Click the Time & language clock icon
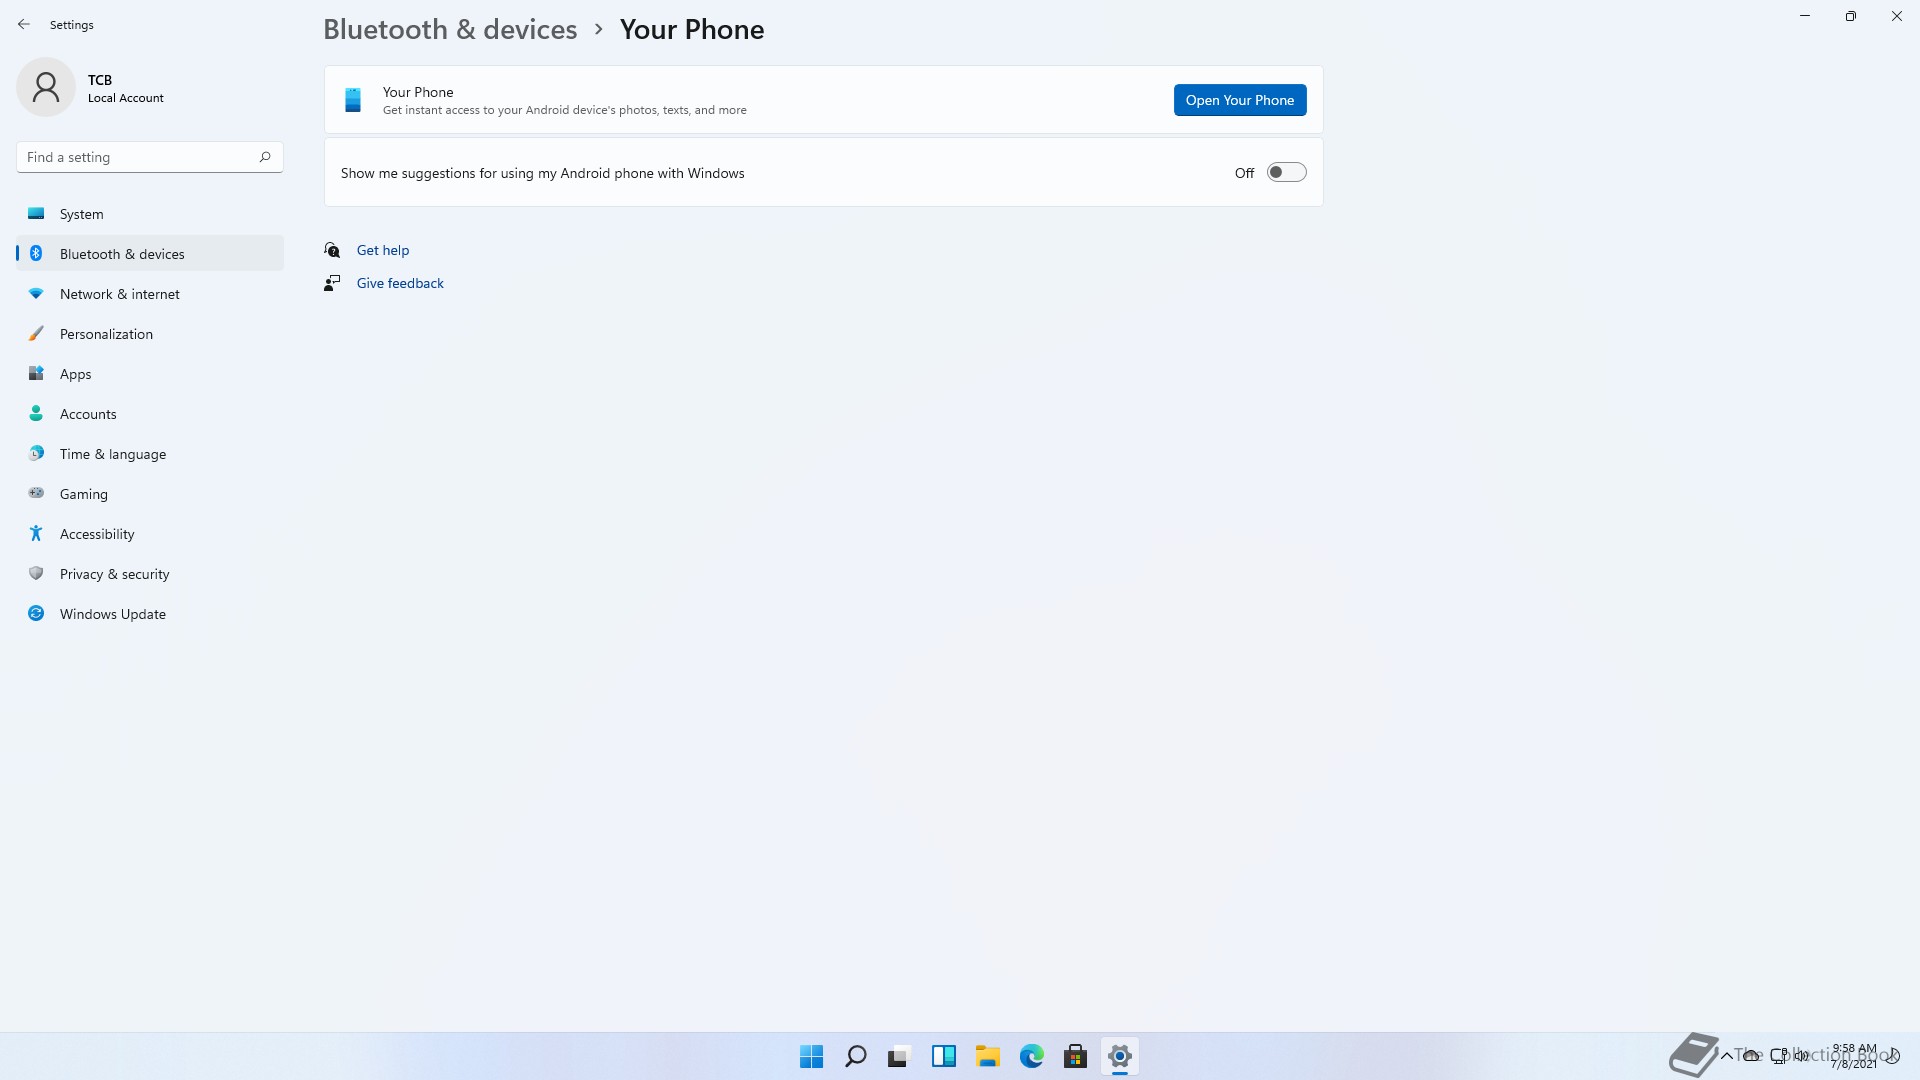Screen dimensions: 1920x1080 pyautogui.click(x=36, y=453)
